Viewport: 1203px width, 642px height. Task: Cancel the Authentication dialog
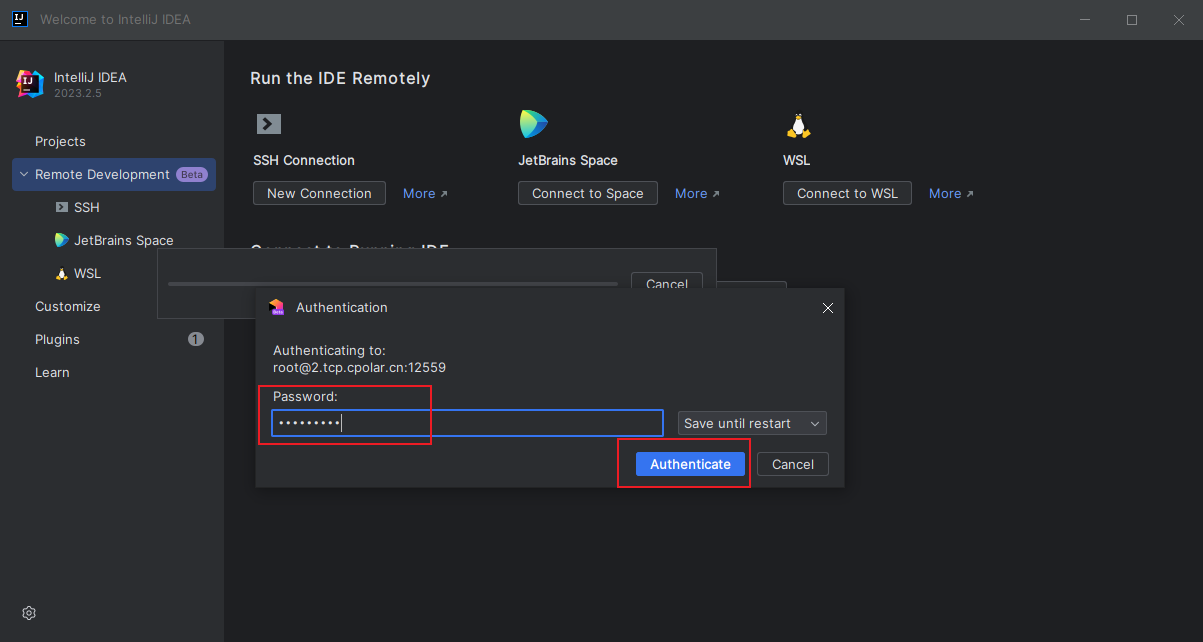pyautogui.click(x=793, y=464)
